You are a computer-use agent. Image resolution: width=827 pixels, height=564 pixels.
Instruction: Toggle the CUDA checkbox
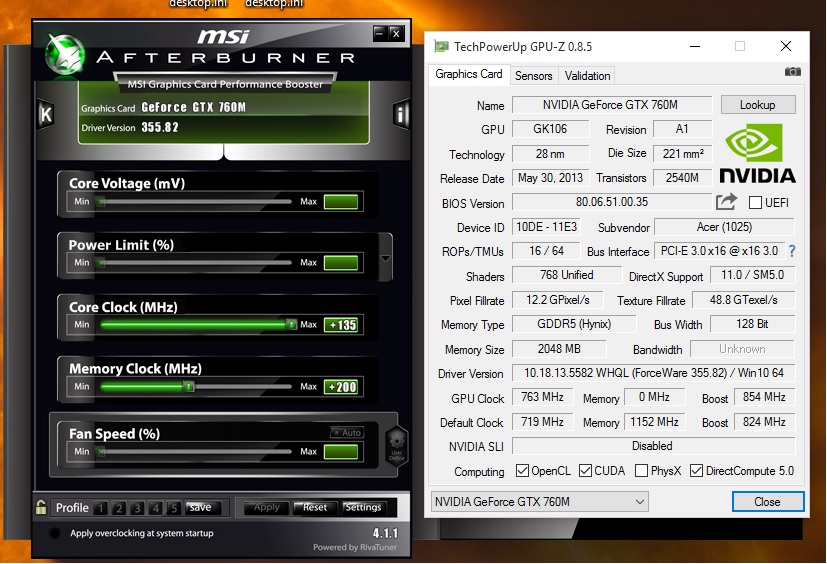(585, 471)
